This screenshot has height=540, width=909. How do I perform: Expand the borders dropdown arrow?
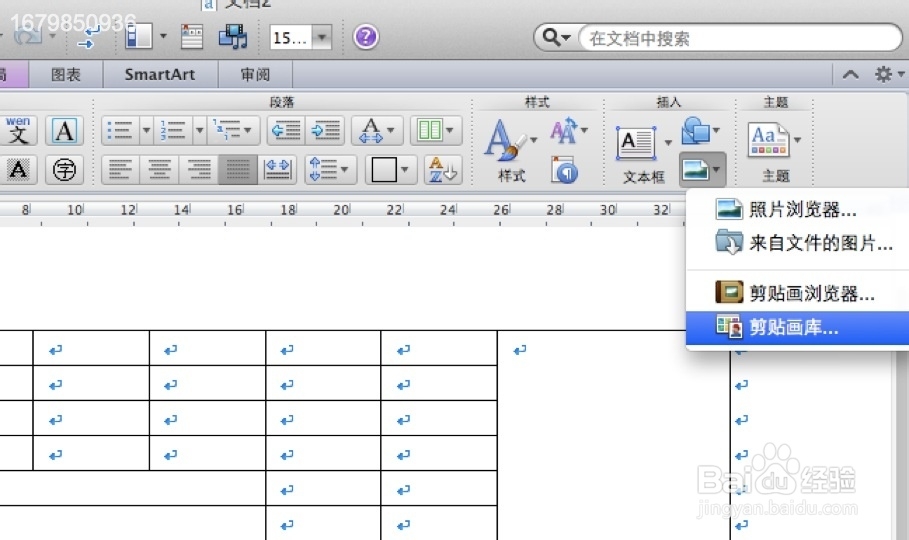click(x=406, y=170)
